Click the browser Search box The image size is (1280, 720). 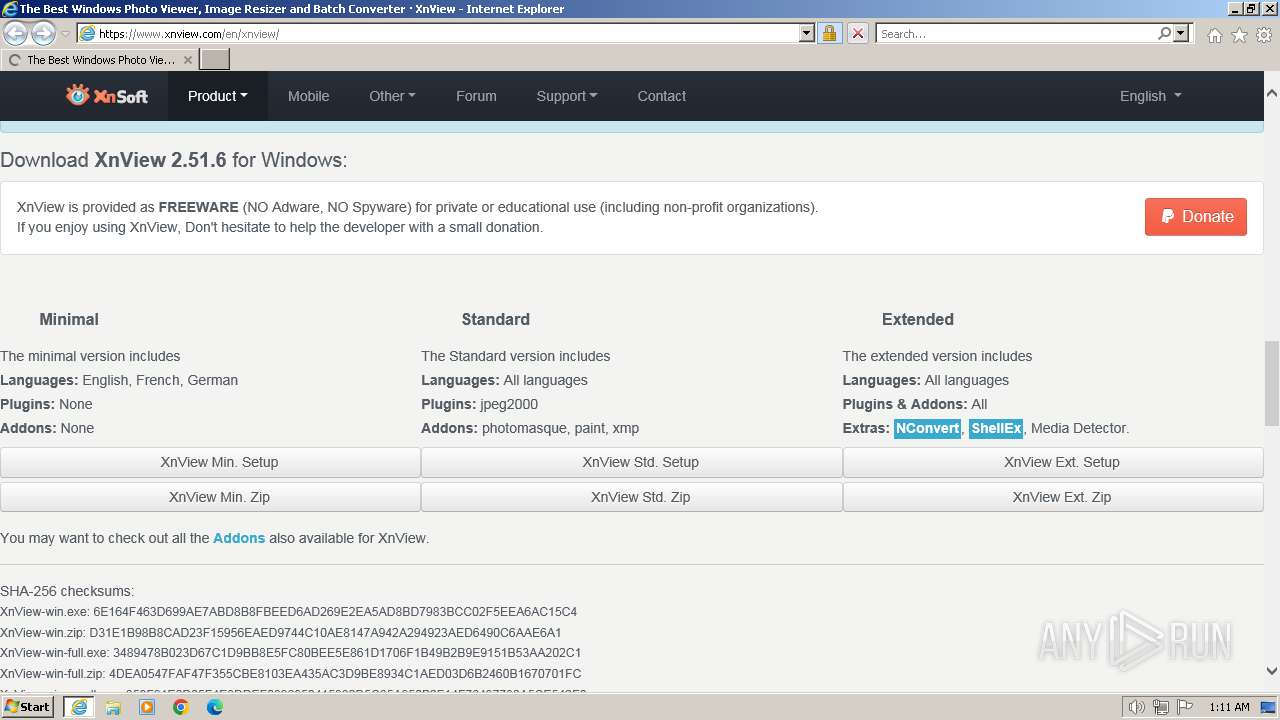[x=1016, y=33]
